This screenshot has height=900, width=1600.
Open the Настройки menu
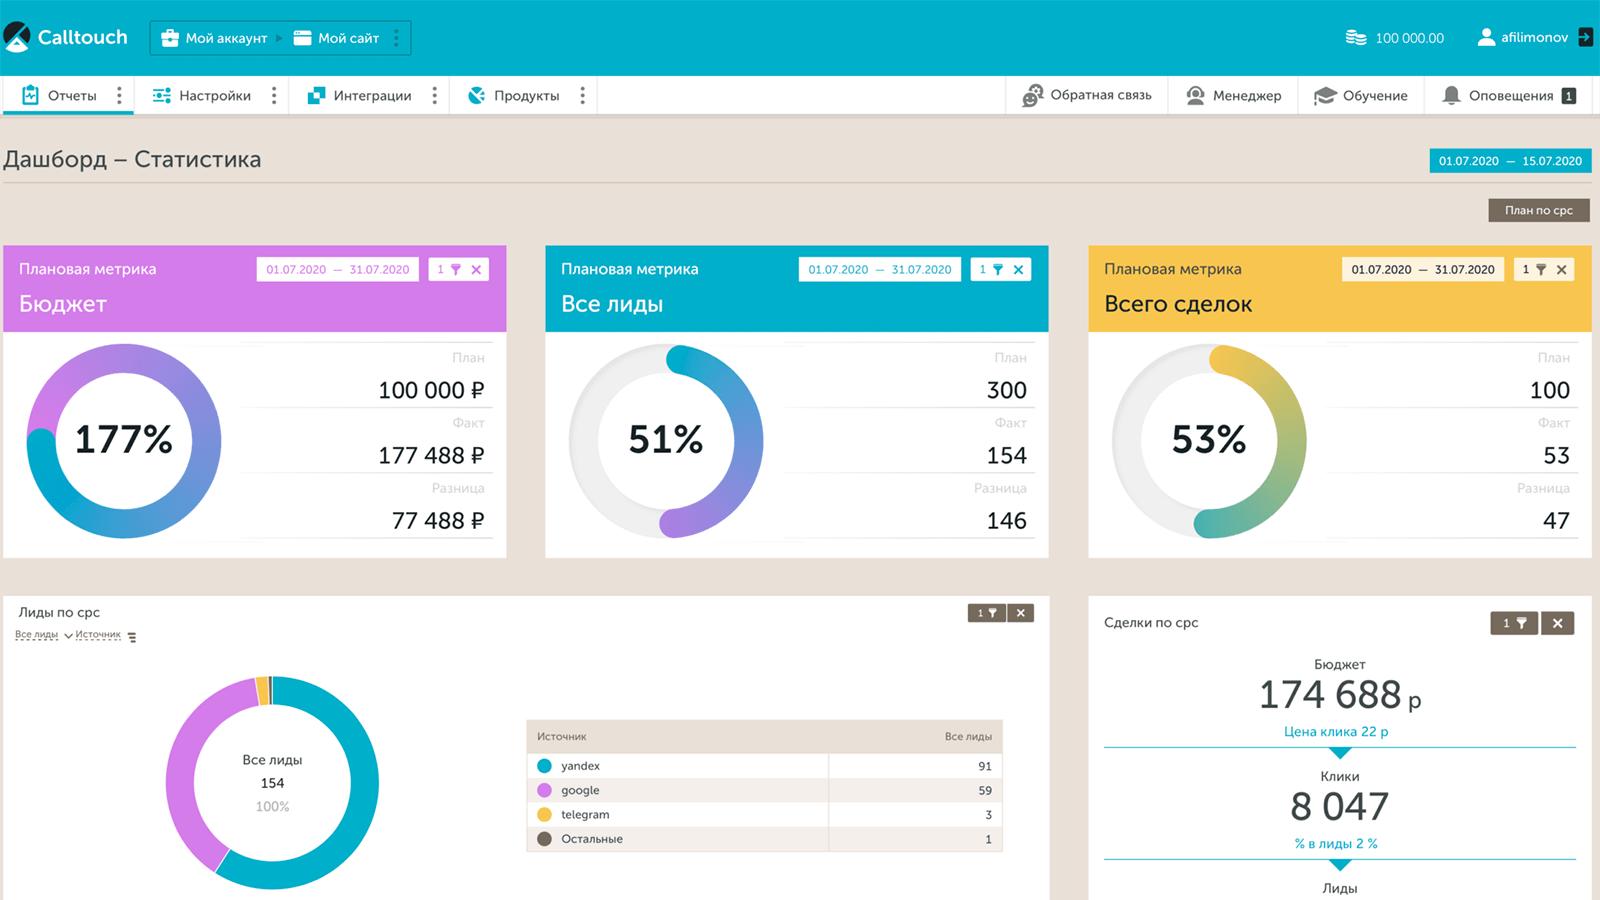pyautogui.click(x=201, y=96)
